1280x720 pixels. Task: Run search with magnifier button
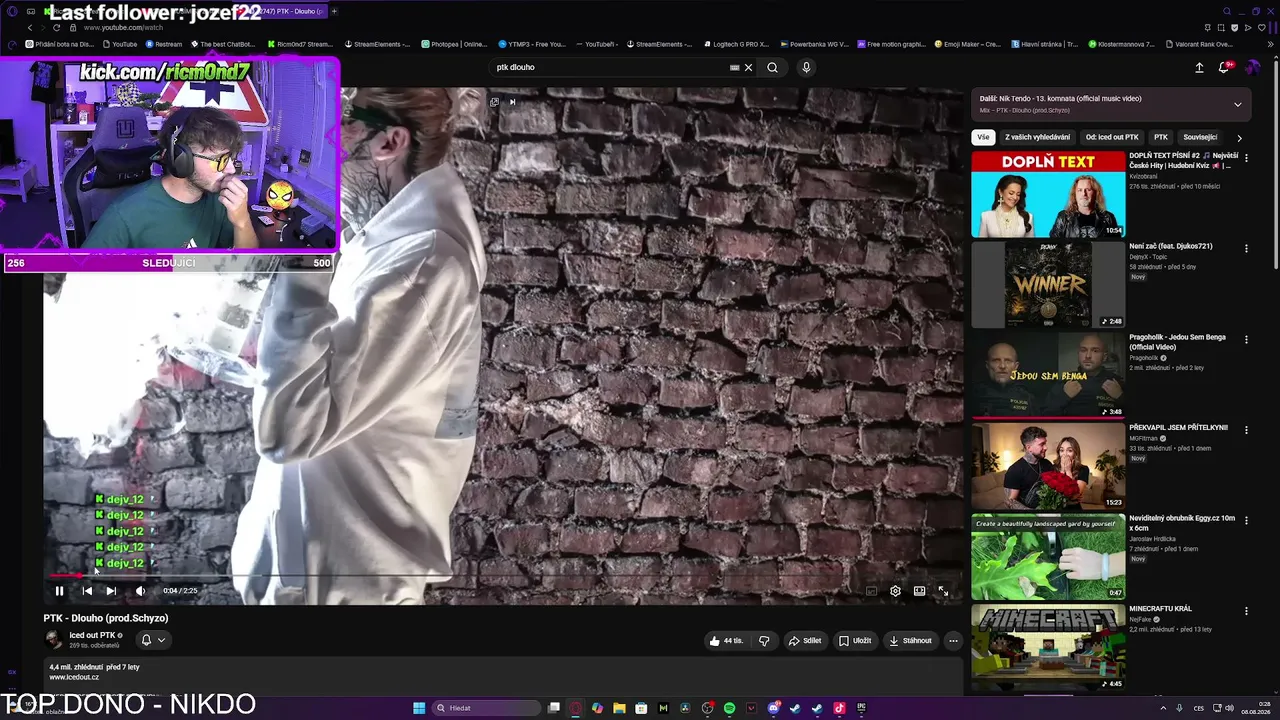point(772,68)
